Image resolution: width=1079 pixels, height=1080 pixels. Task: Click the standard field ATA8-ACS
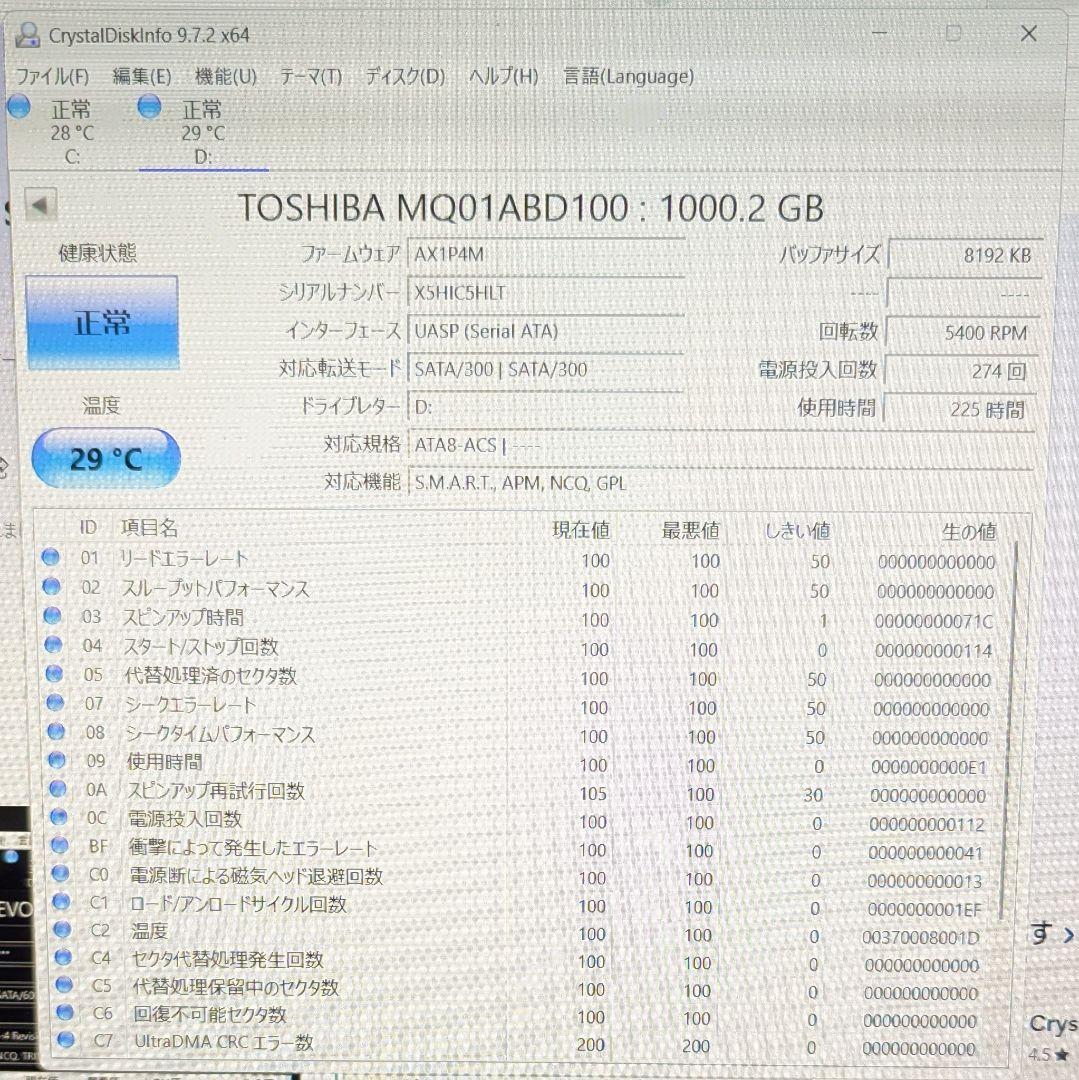point(721,445)
